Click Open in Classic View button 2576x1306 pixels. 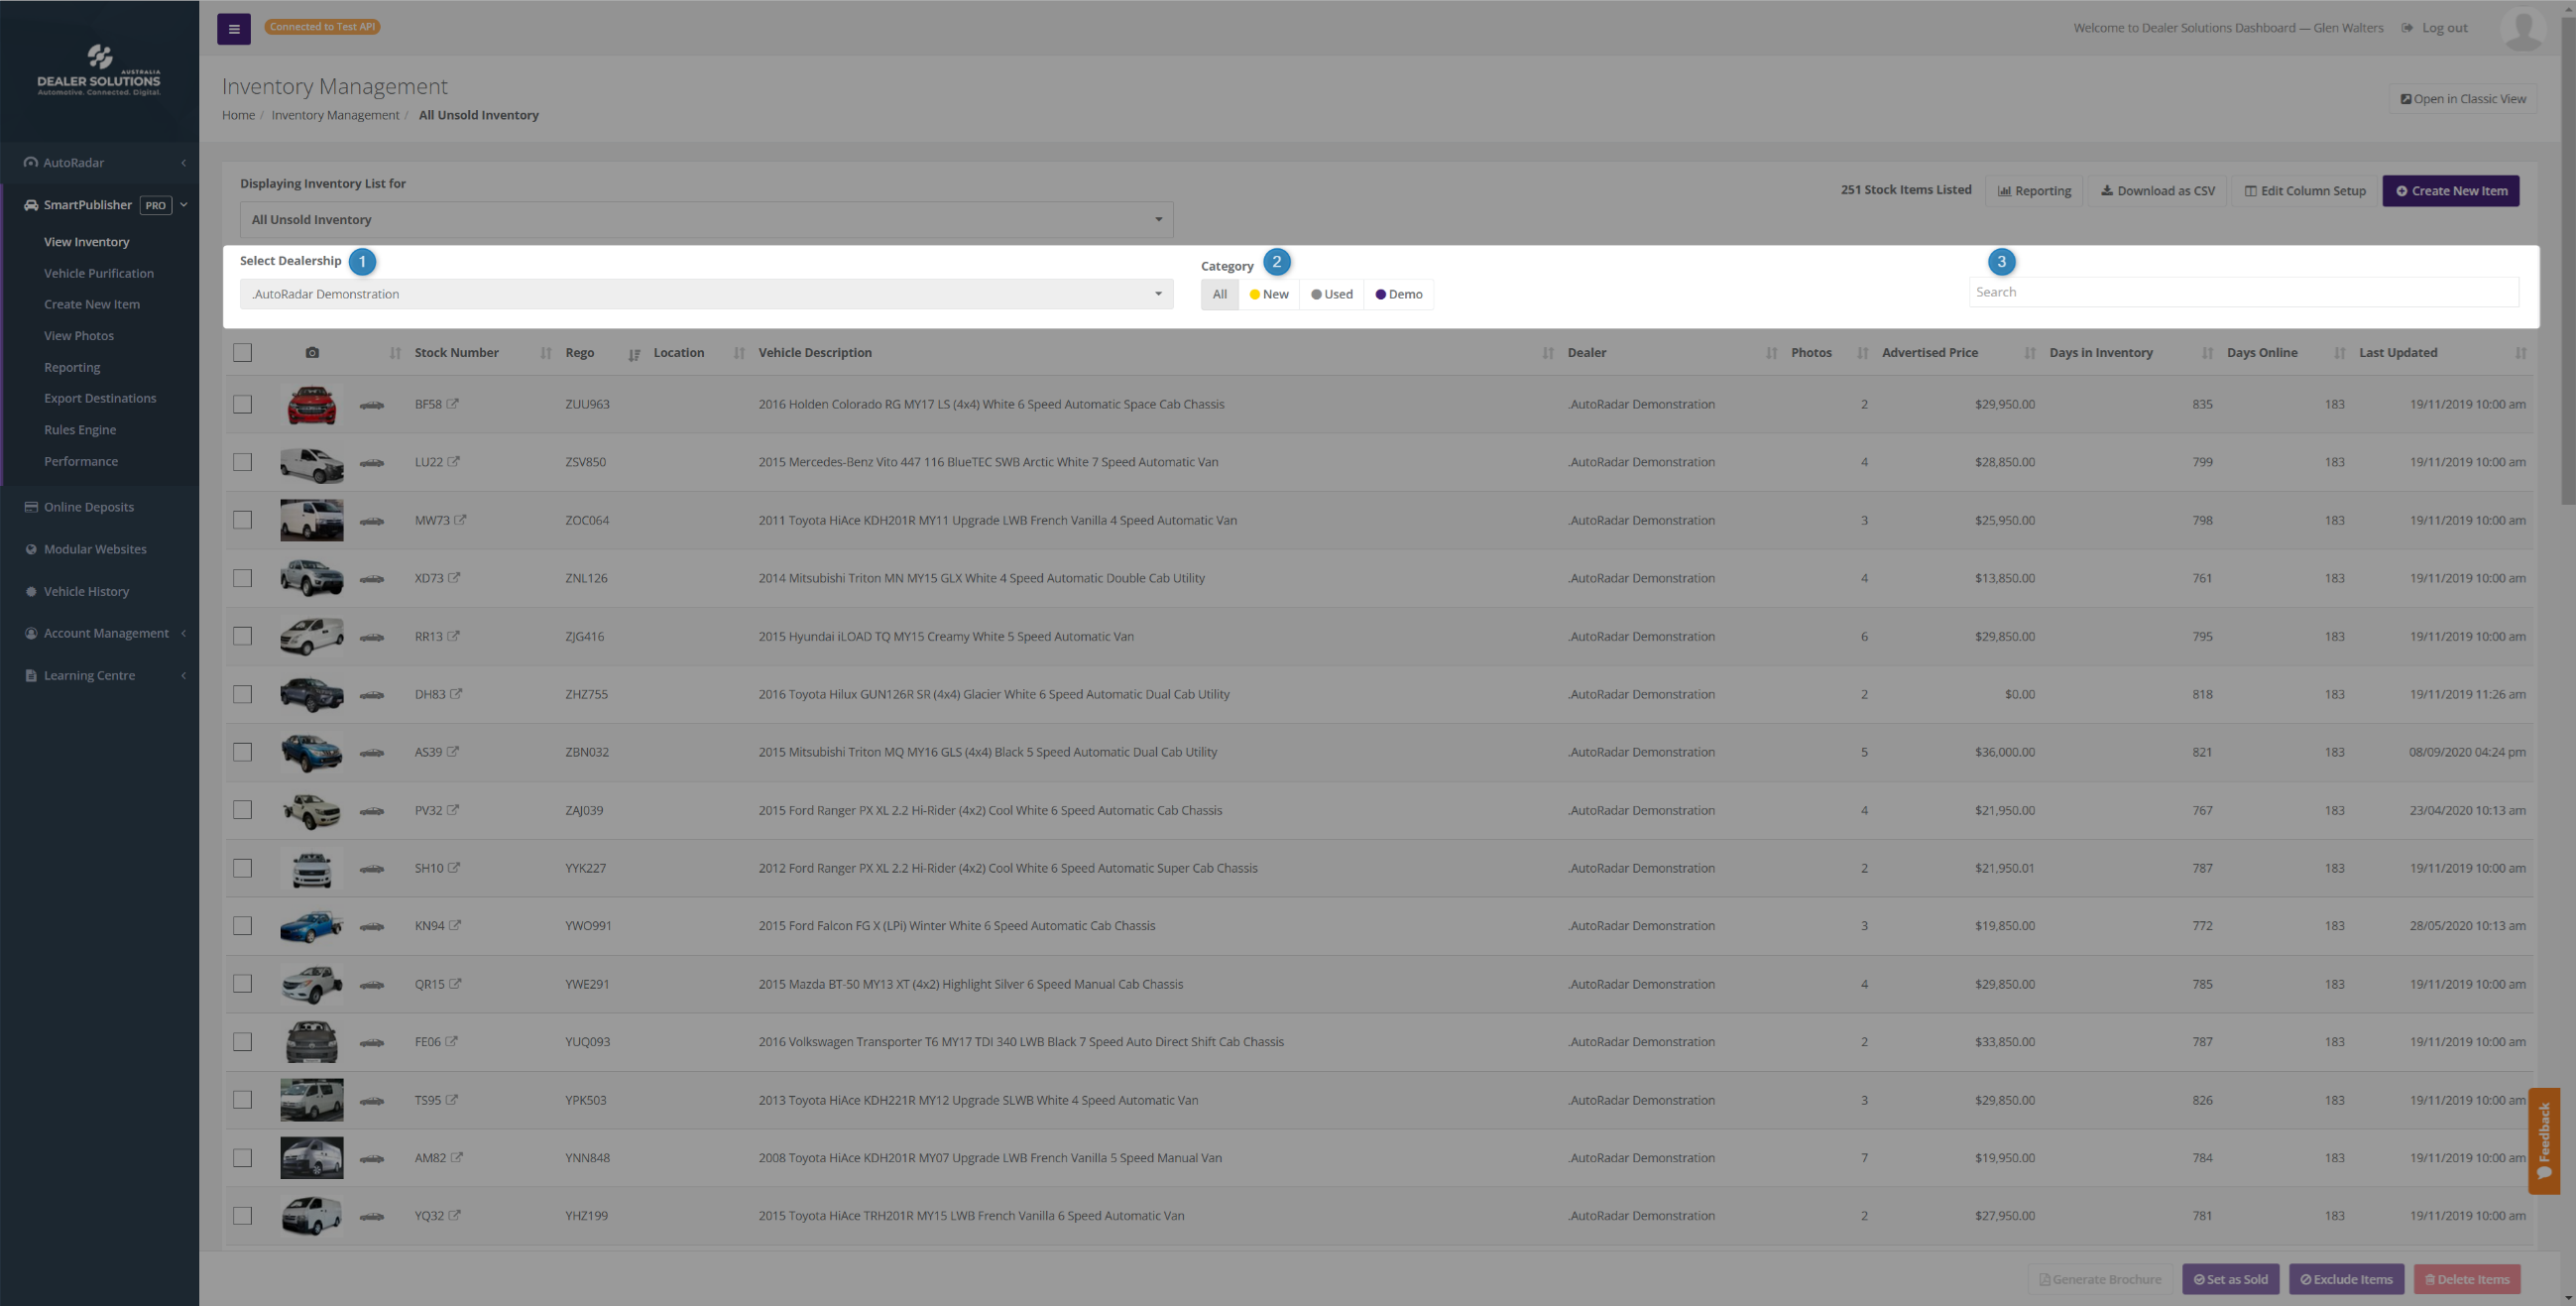(x=2463, y=99)
